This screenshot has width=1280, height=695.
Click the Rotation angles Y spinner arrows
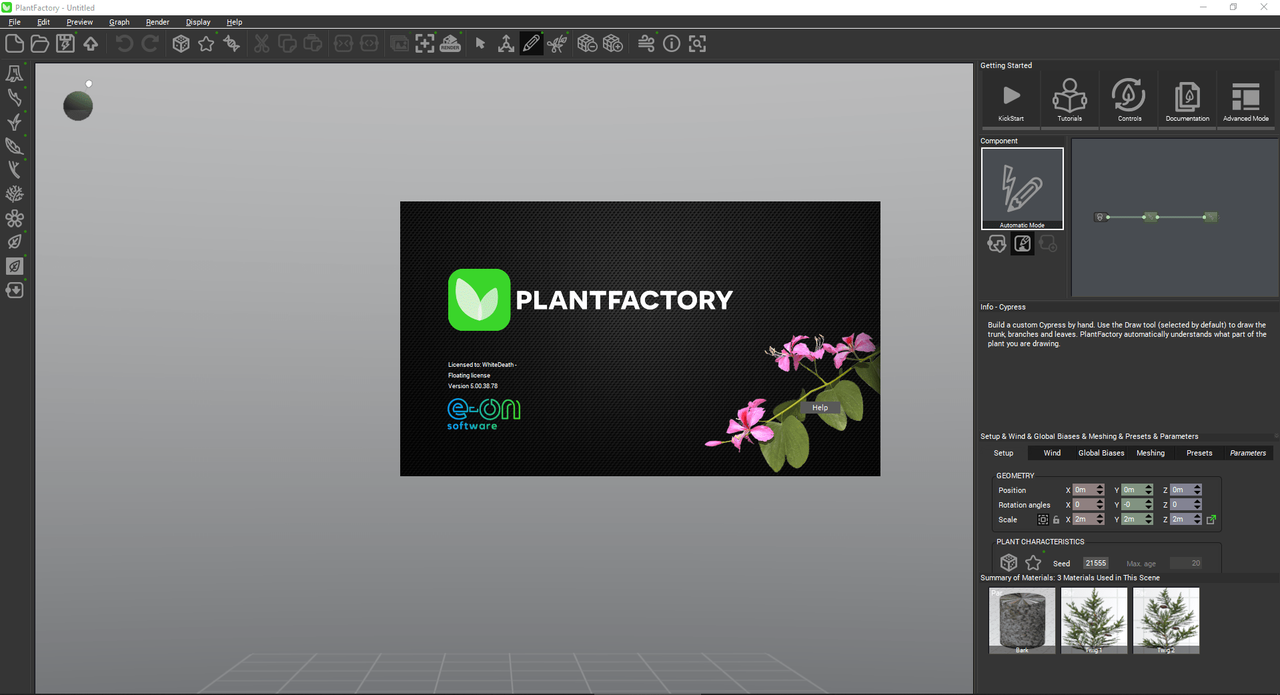1150,505
